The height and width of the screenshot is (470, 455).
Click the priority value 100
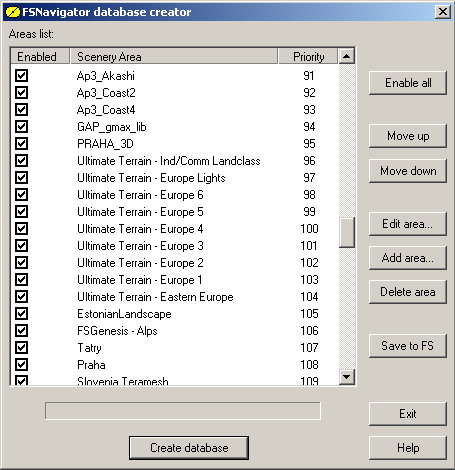tap(309, 229)
